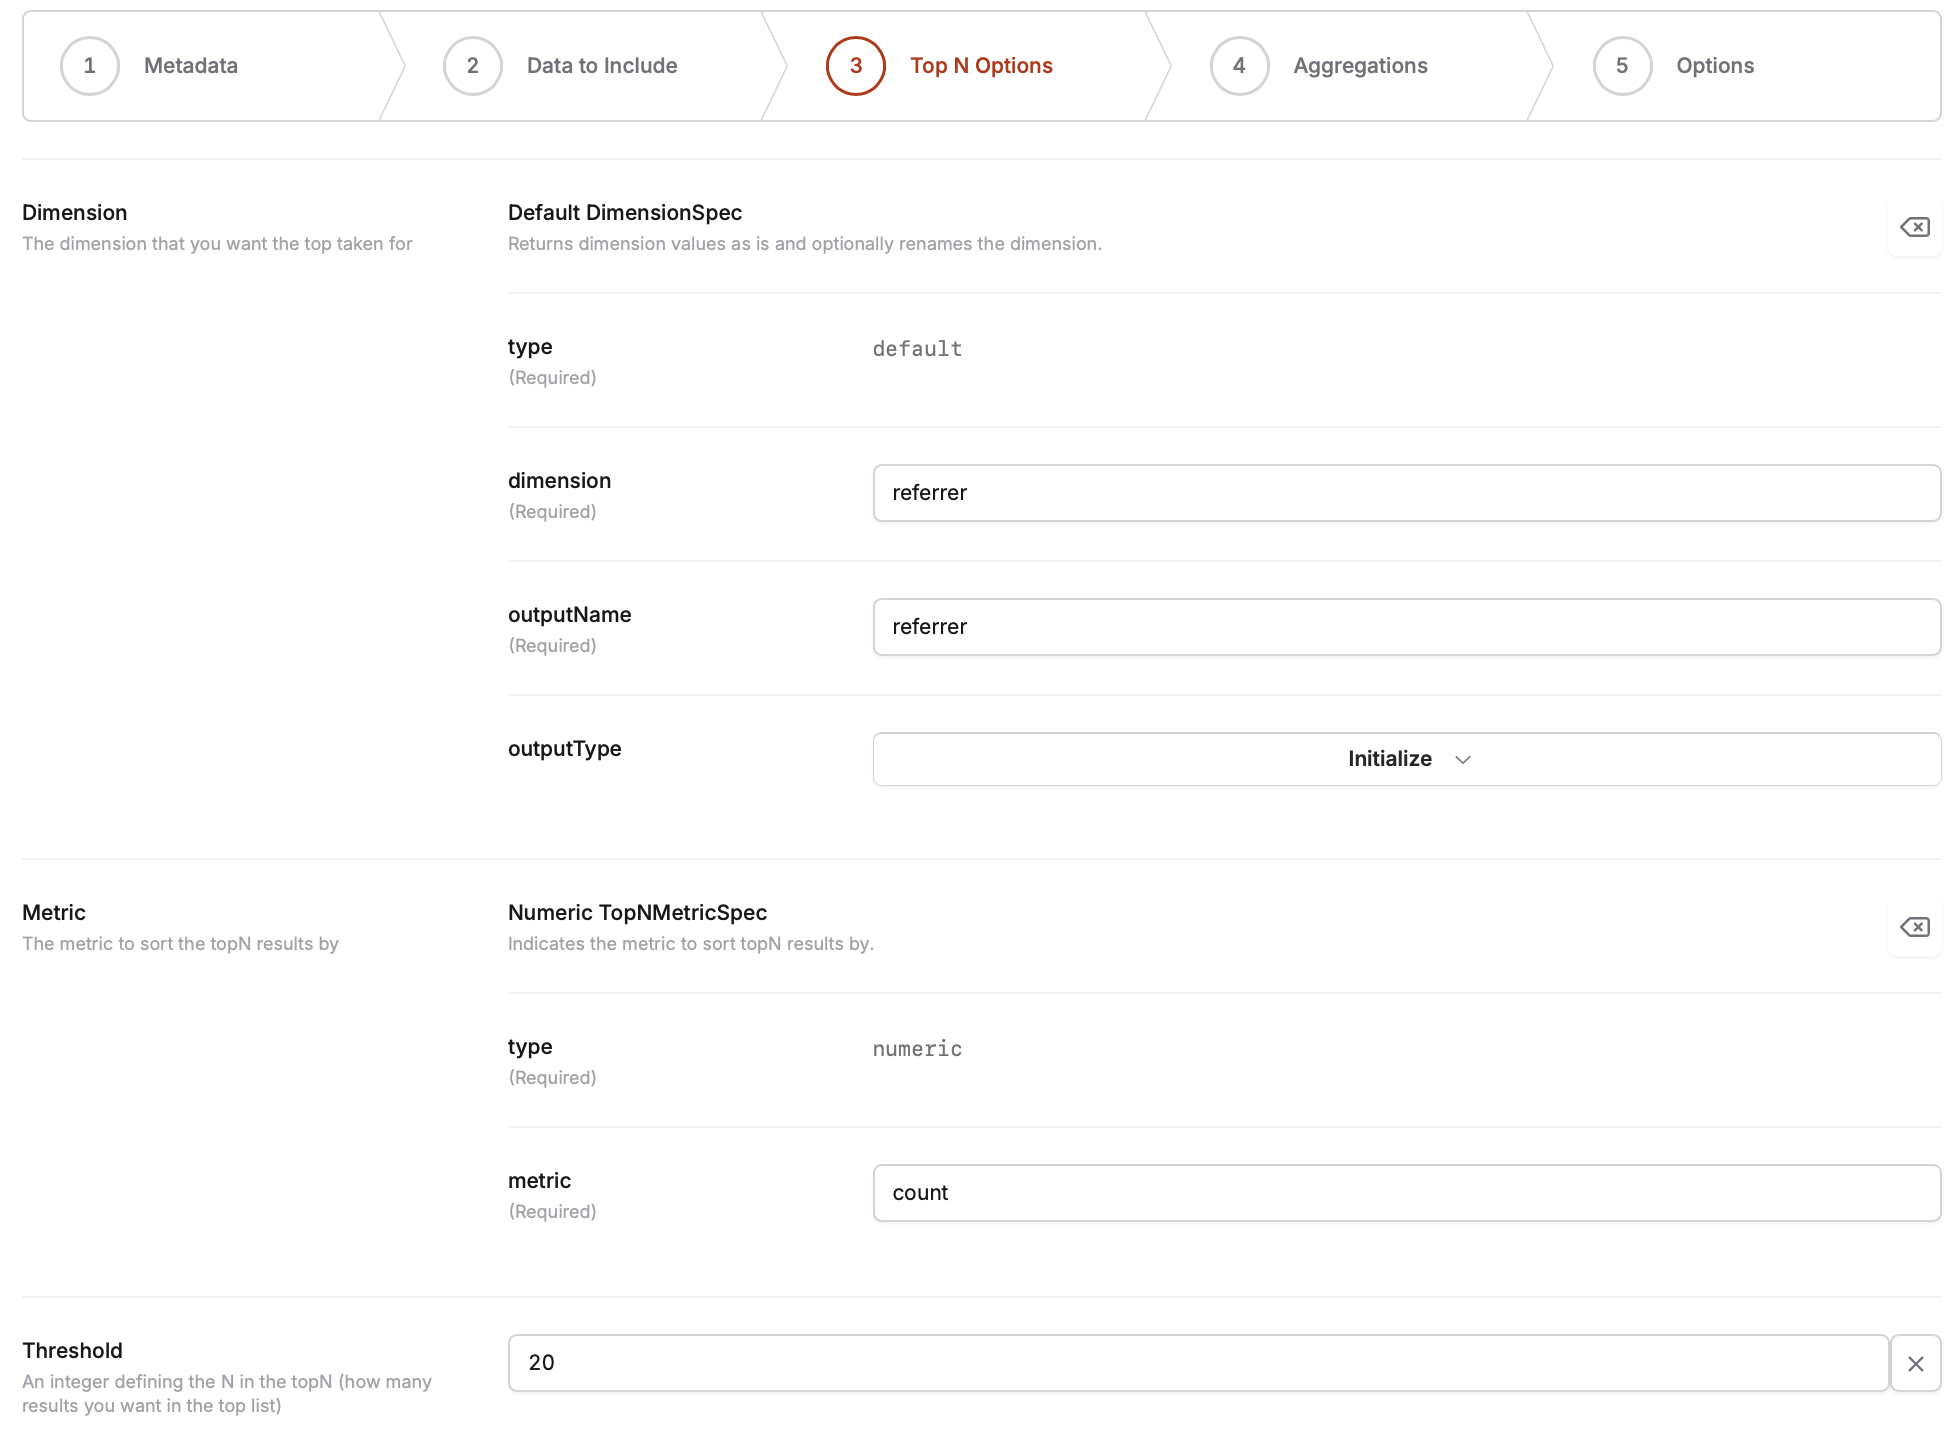Click the metric field containing count
Viewport: 1956px width, 1448px height.
tap(1406, 1193)
